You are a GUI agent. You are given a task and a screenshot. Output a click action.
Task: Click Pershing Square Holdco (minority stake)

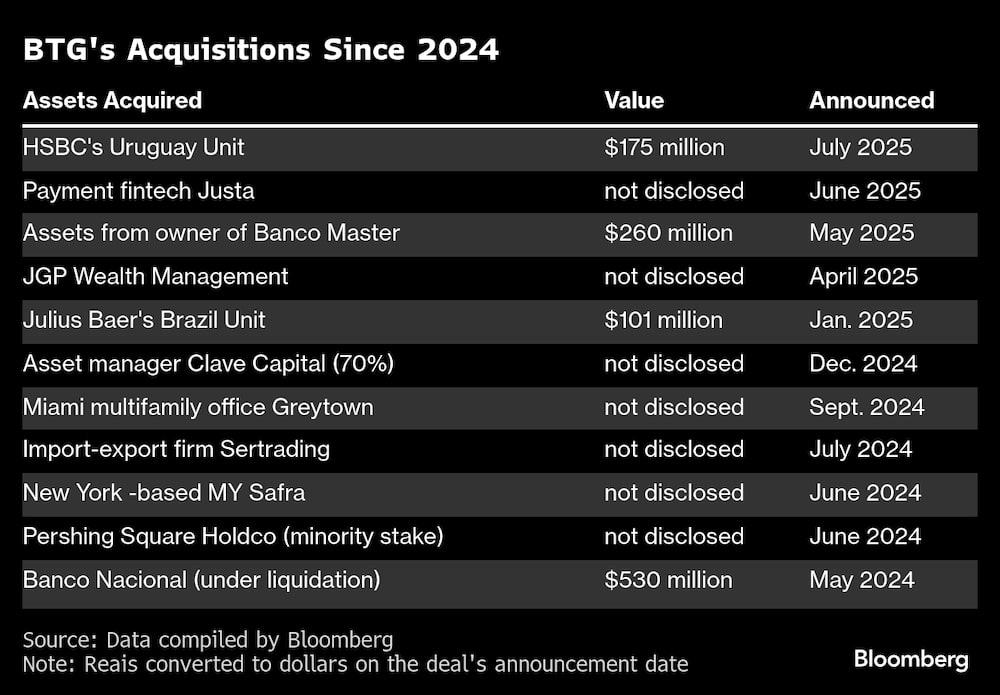tap(233, 536)
